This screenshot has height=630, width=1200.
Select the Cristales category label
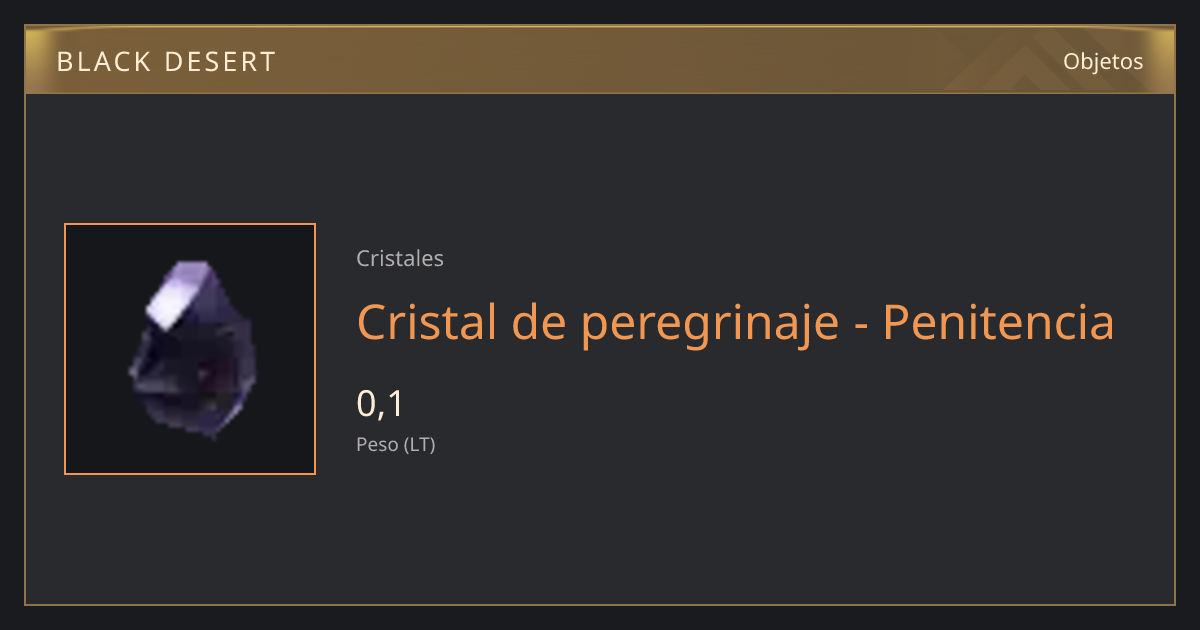(400, 258)
